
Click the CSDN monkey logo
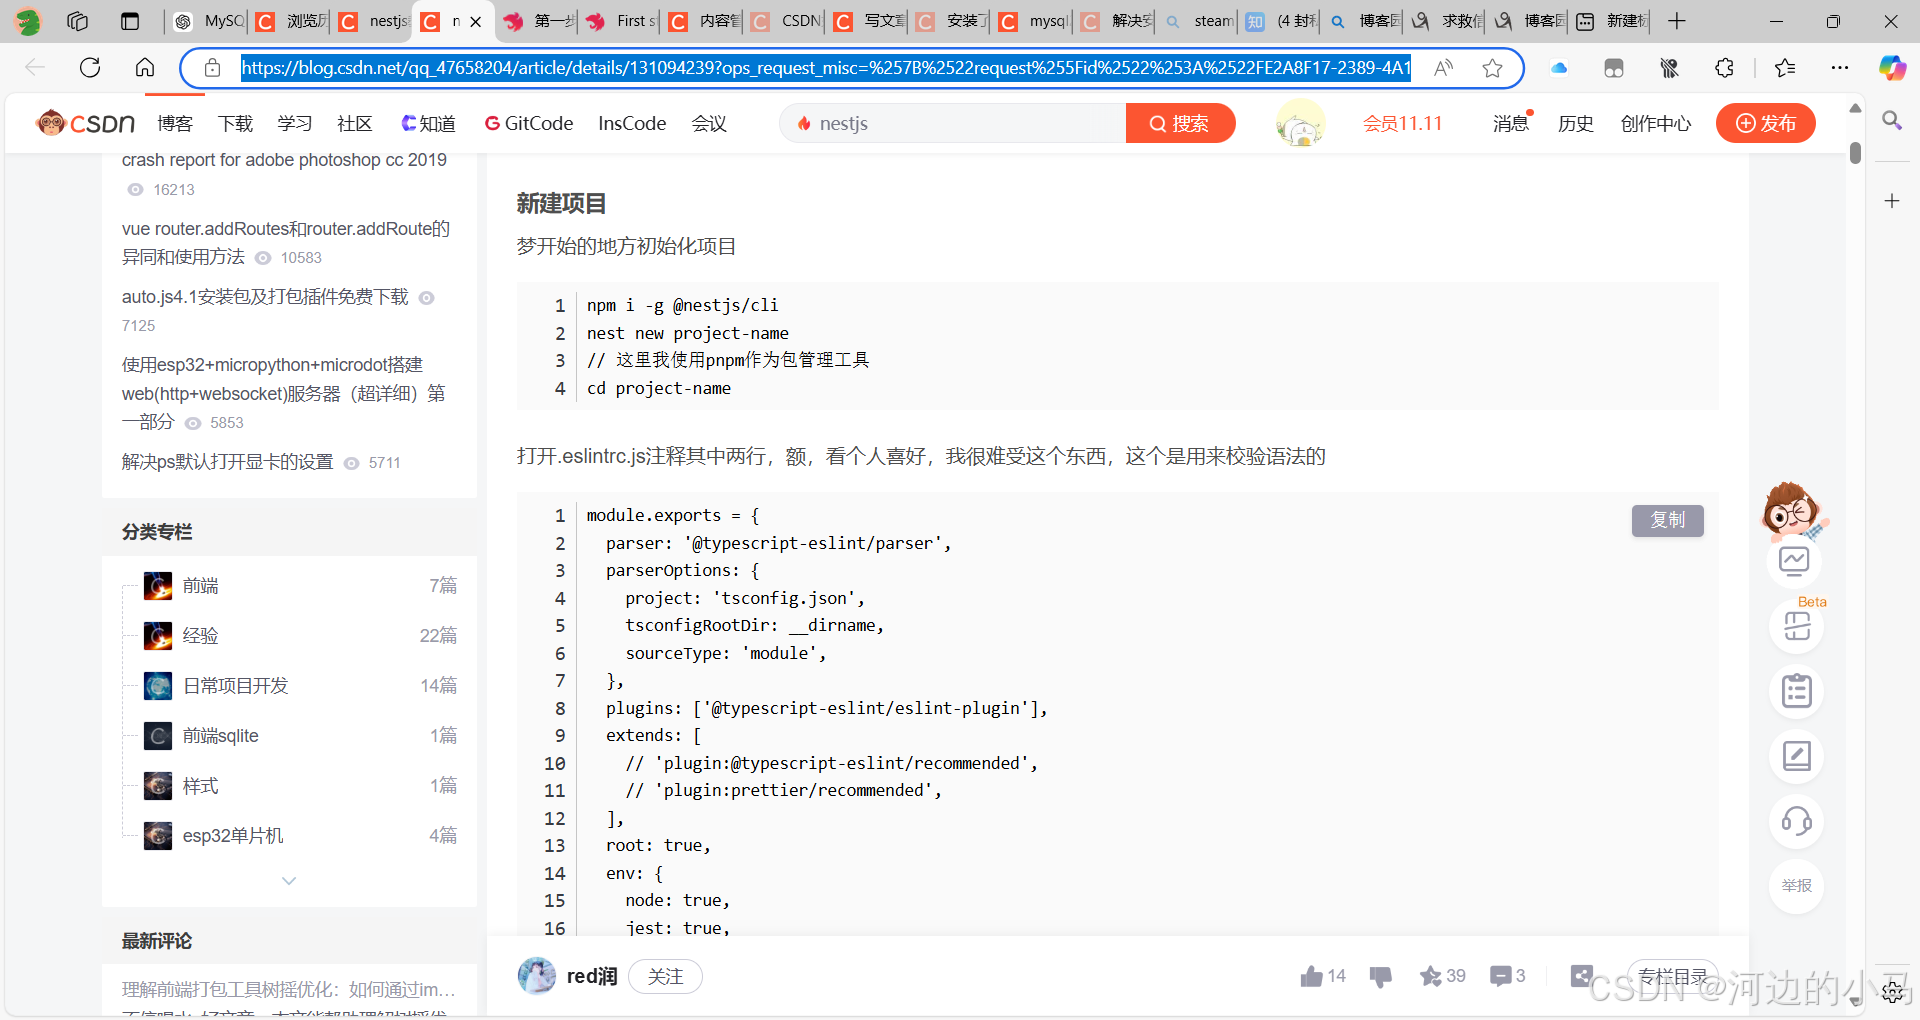[x=52, y=122]
